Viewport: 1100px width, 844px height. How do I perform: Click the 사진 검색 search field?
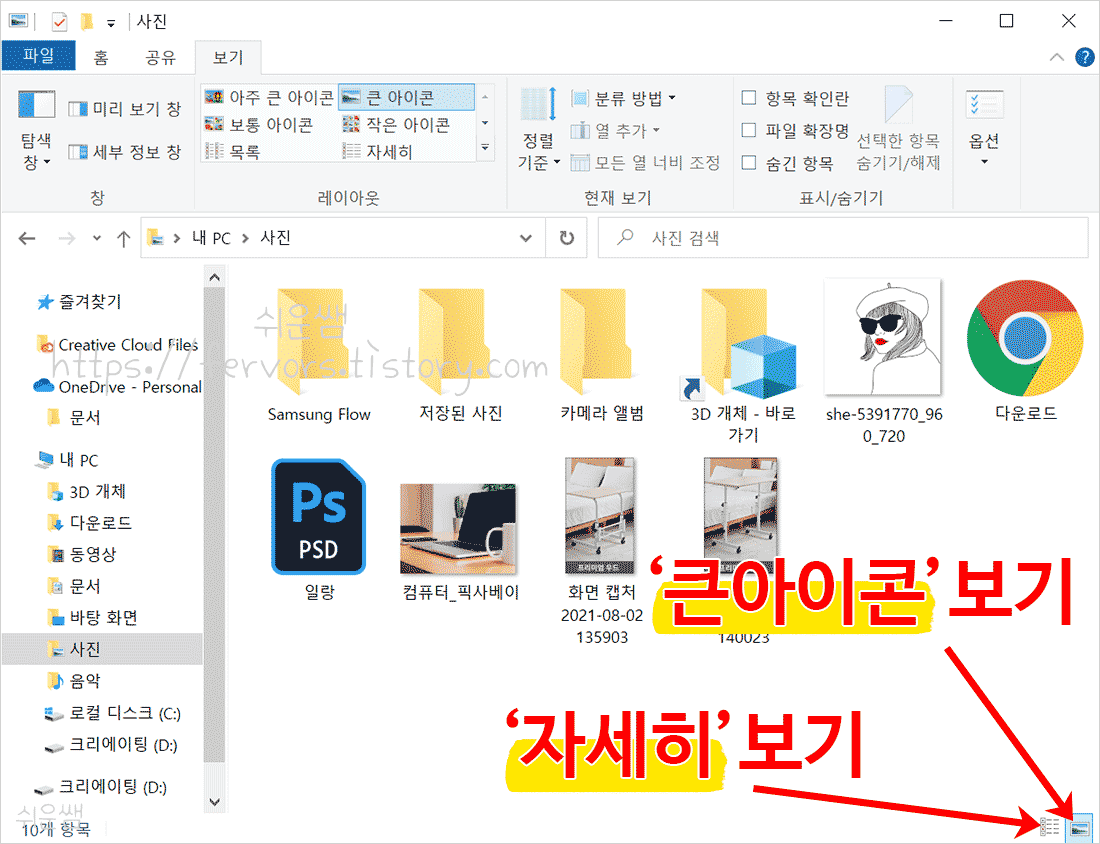(x=843, y=239)
